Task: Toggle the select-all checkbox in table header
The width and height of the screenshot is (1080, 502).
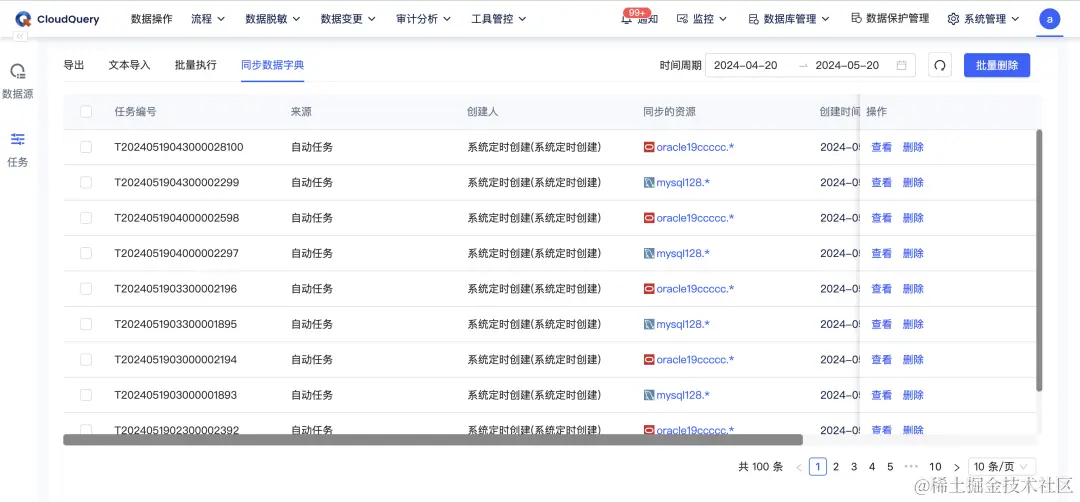Action: click(x=86, y=112)
